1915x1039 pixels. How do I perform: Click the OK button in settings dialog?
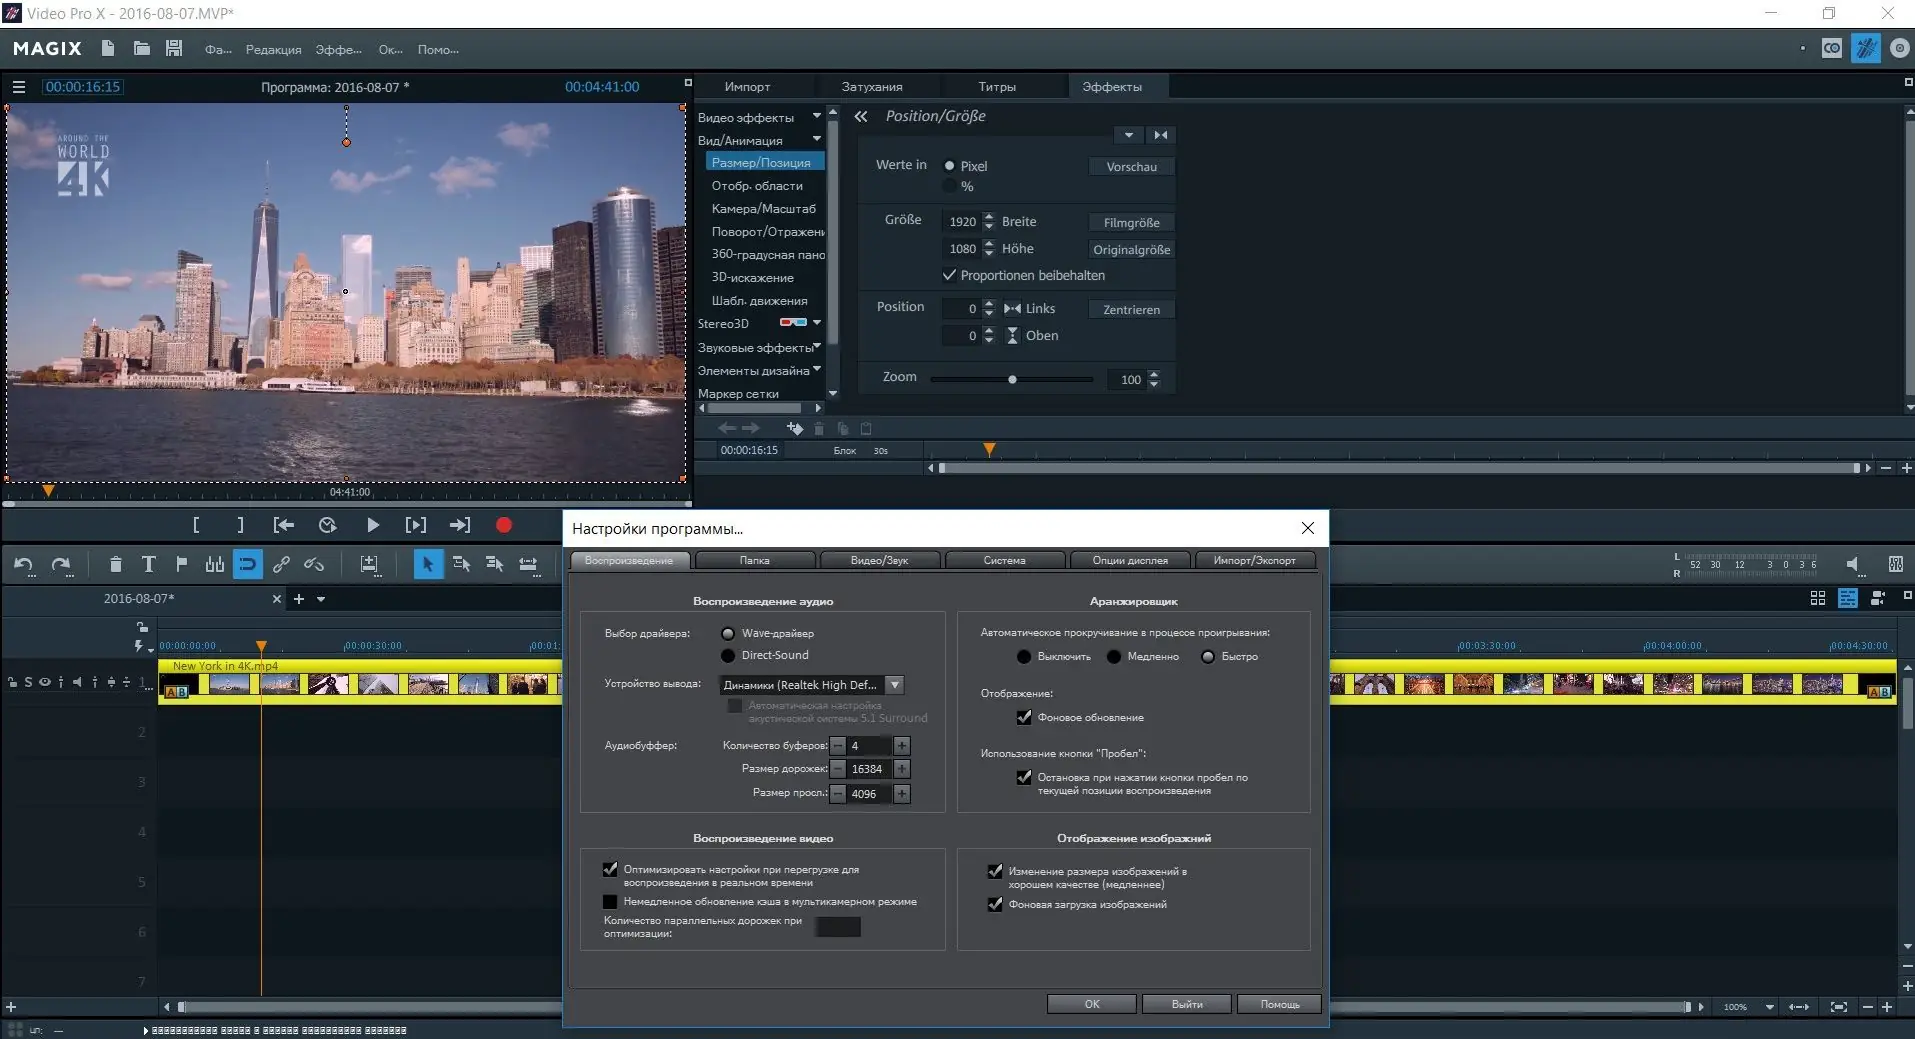click(1091, 1004)
